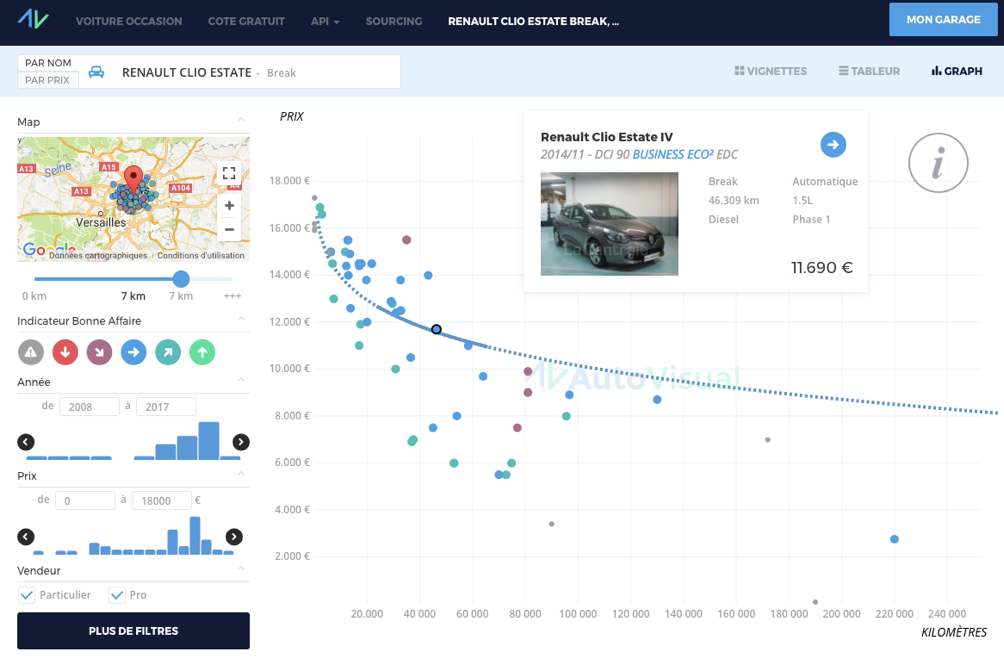Select the red down-arrow deal indicator
The width and height of the screenshot is (1004, 665).
pyautogui.click(x=65, y=352)
